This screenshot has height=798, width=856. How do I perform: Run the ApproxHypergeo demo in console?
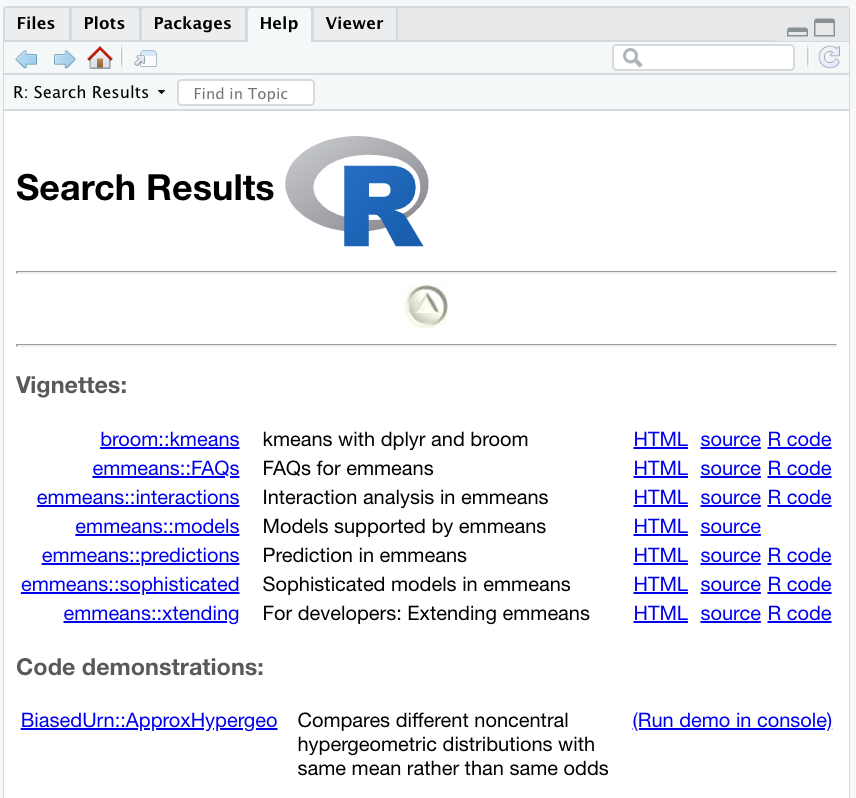click(732, 721)
